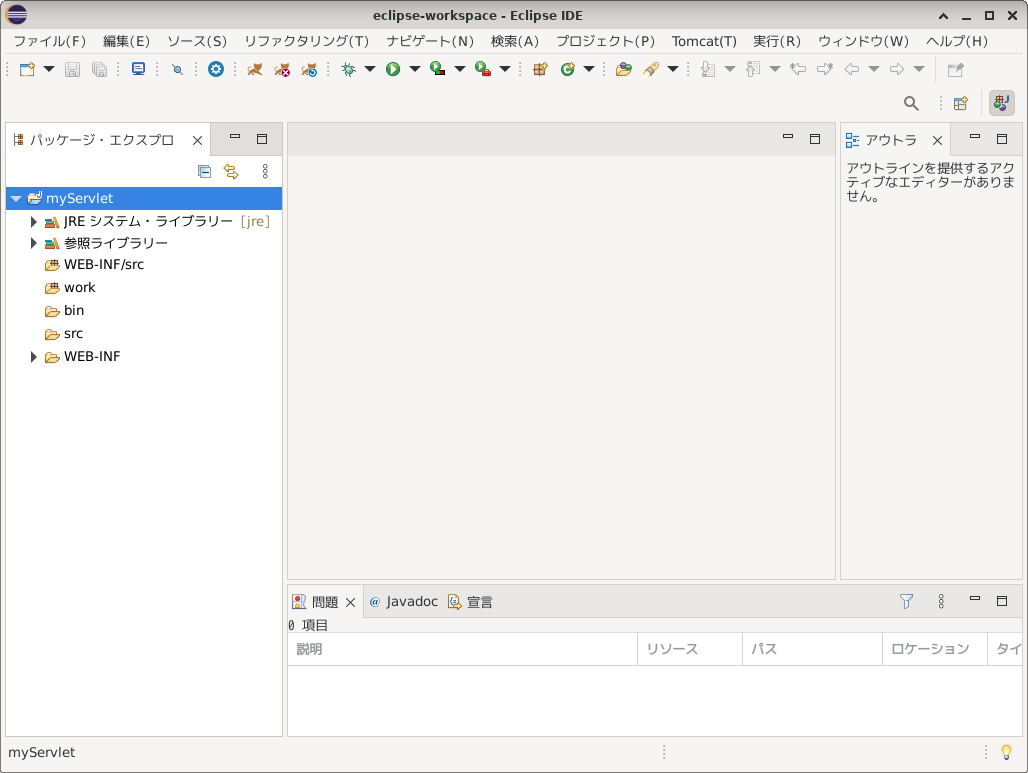Select the WEB-INF/src source folder

click(94, 265)
